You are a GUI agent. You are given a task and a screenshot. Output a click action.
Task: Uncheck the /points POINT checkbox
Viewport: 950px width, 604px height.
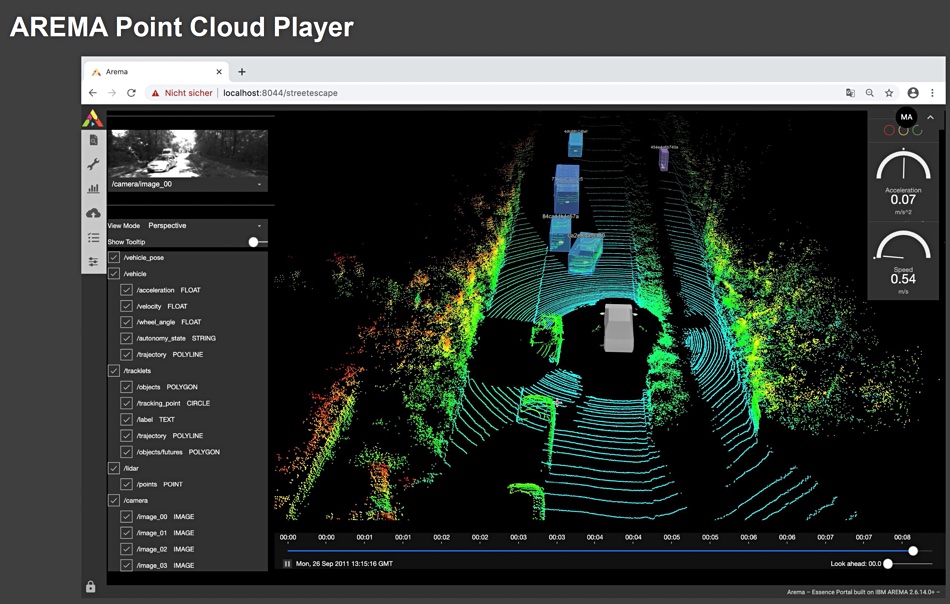pos(126,485)
